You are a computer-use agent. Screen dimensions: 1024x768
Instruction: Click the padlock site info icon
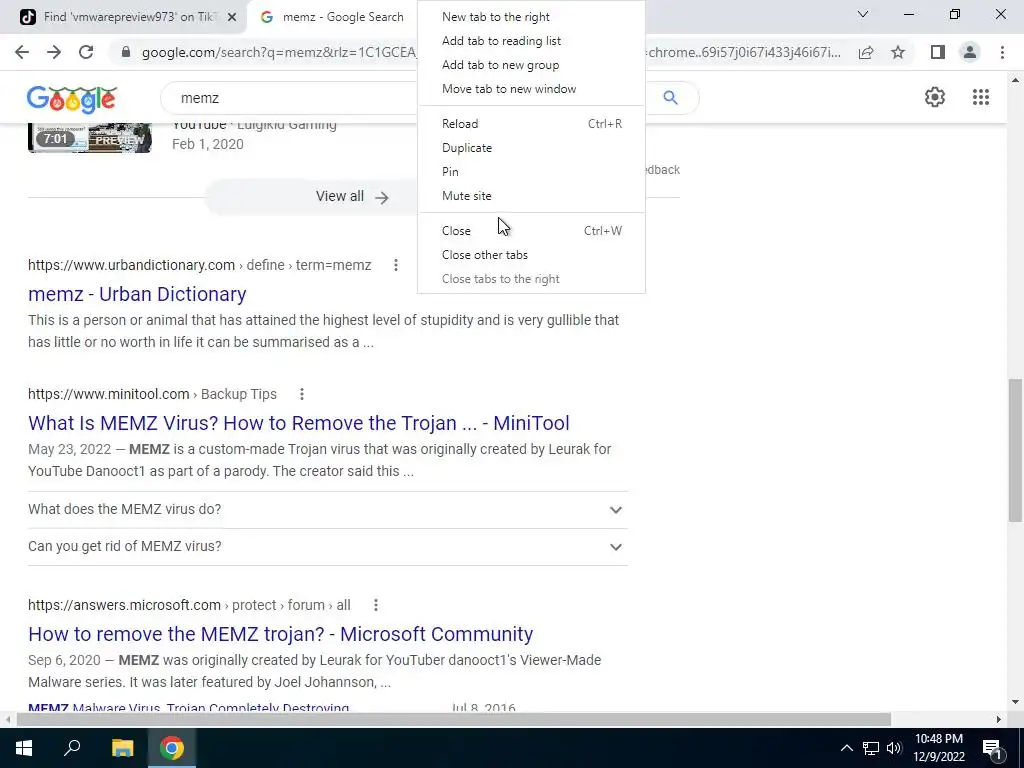[x=126, y=52]
